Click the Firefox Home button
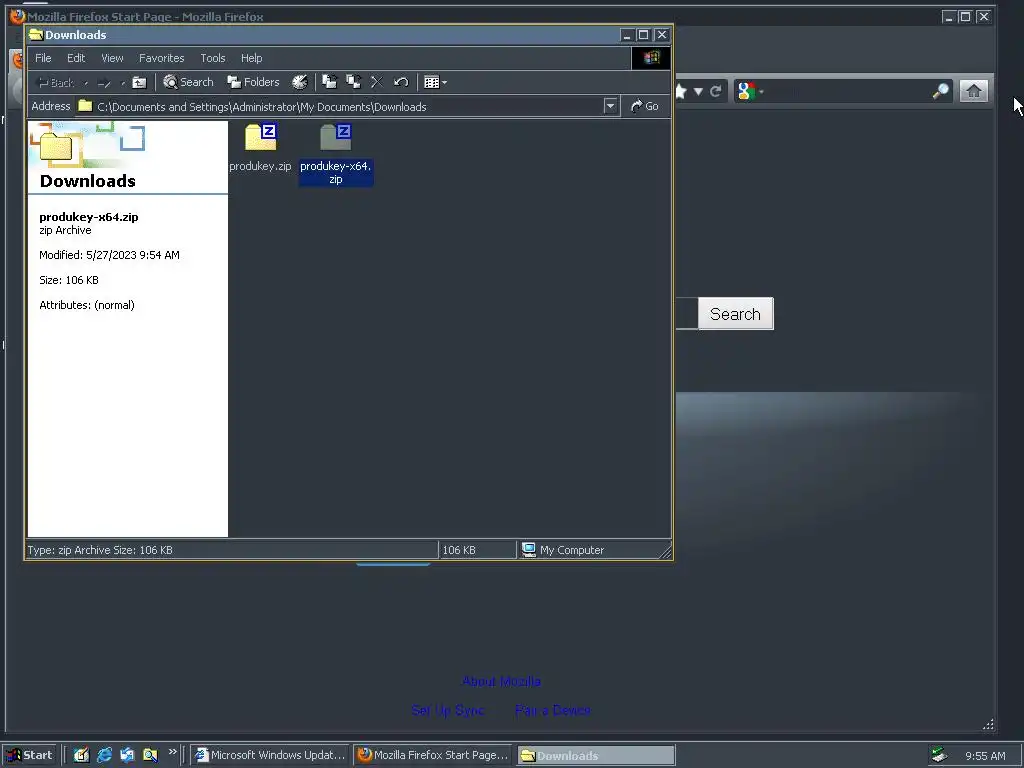1024x768 pixels. click(973, 91)
